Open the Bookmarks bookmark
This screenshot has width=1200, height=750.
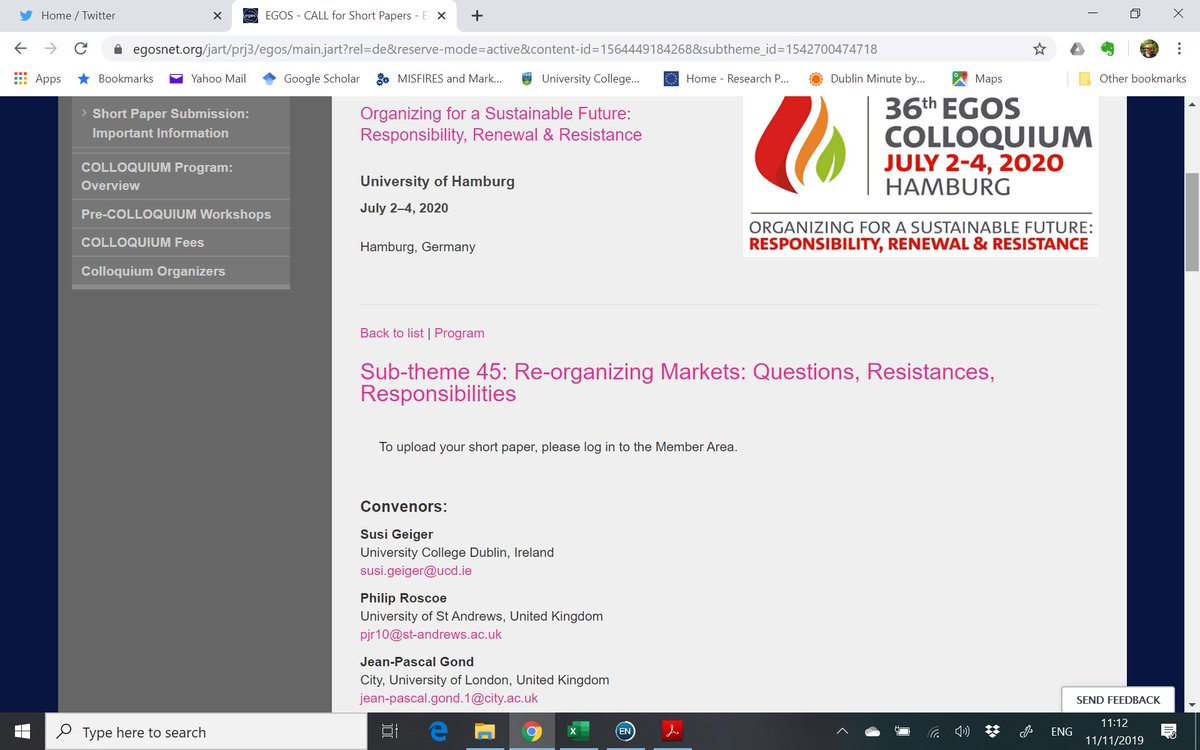tap(115, 78)
